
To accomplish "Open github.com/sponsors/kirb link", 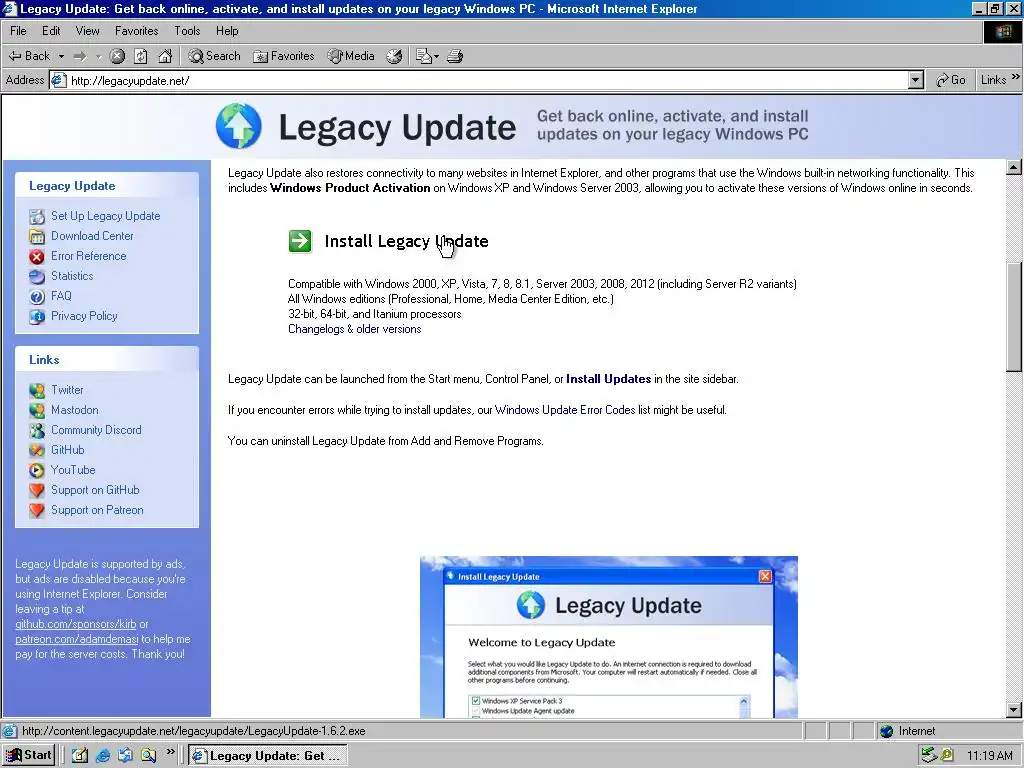I will pos(76,624).
